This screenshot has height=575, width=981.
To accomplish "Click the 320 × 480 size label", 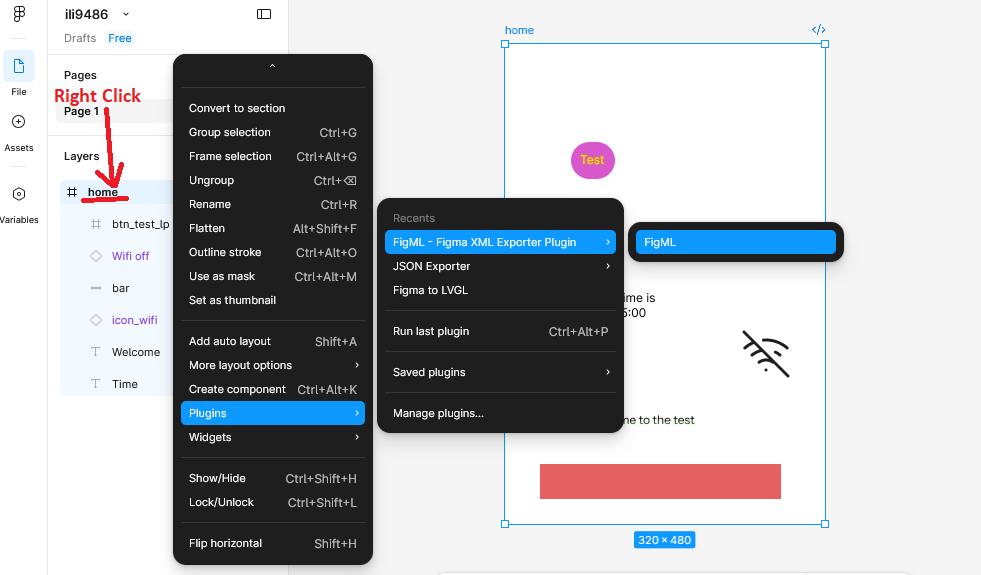I will (x=664, y=540).
